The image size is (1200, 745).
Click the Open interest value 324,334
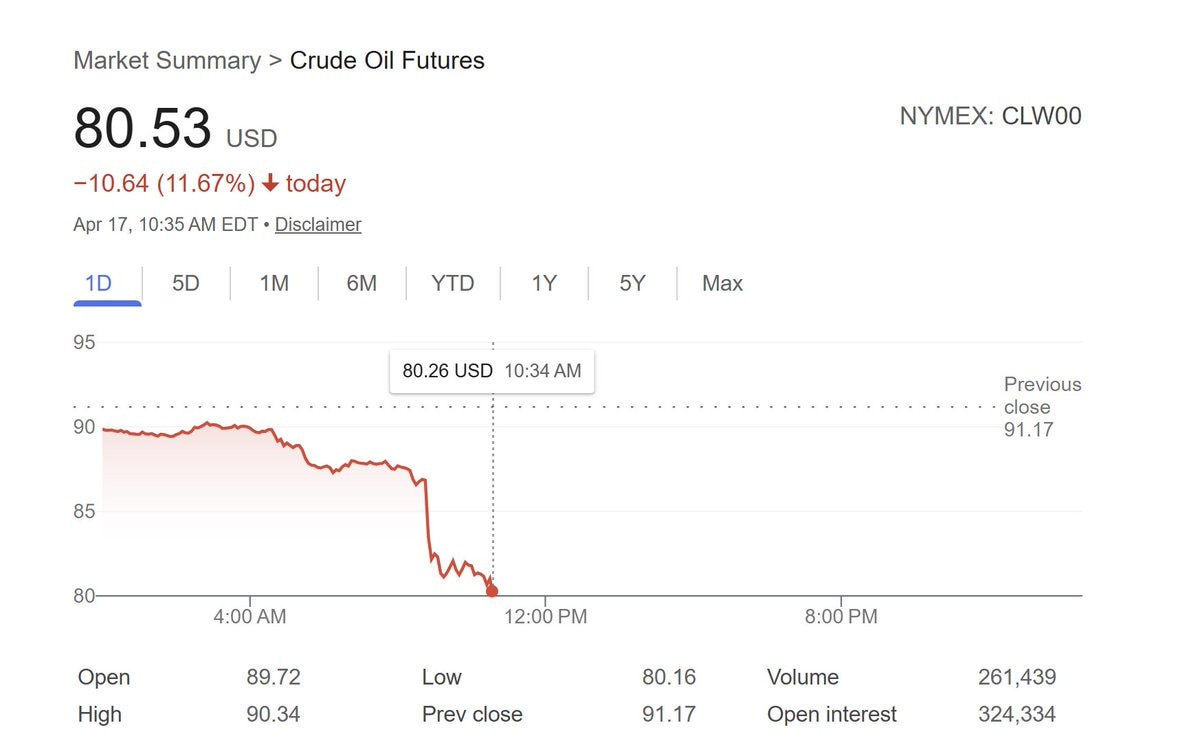pyautogui.click(x=1016, y=715)
